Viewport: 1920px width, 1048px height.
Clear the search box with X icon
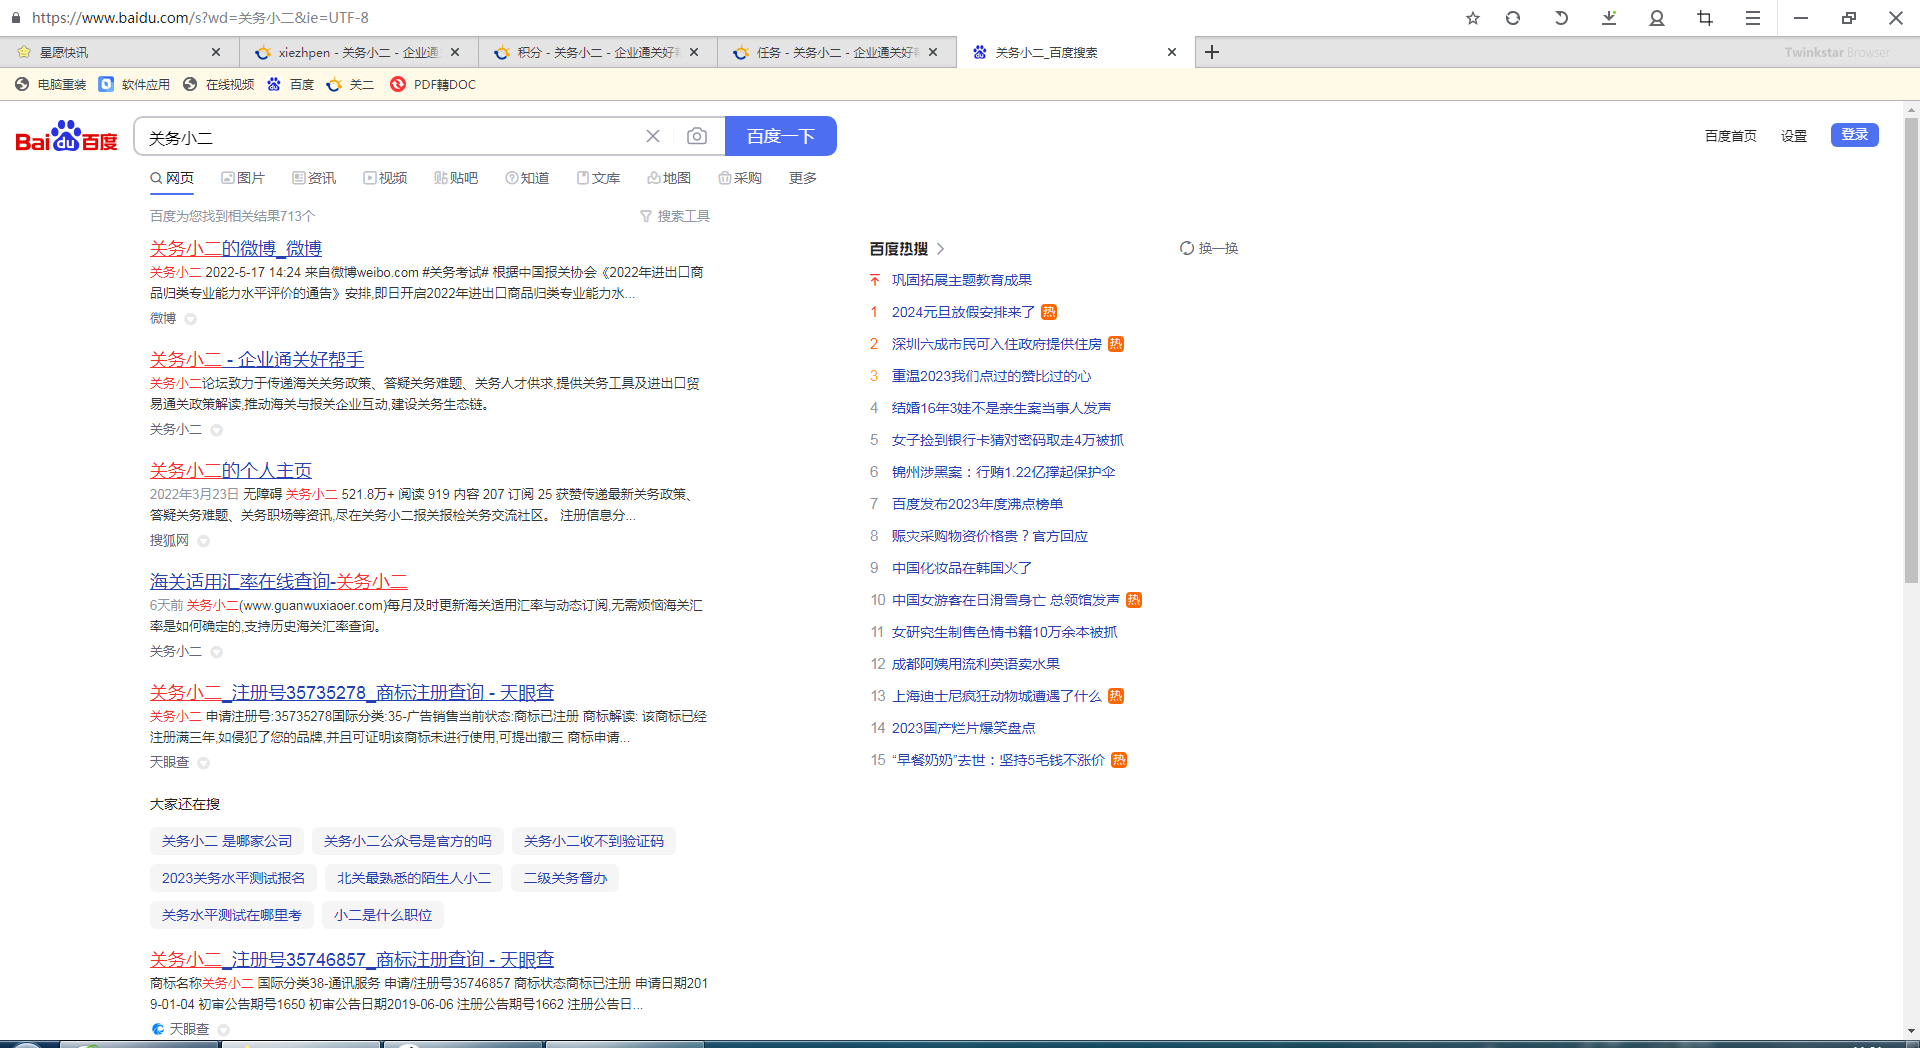click(653, 136)
